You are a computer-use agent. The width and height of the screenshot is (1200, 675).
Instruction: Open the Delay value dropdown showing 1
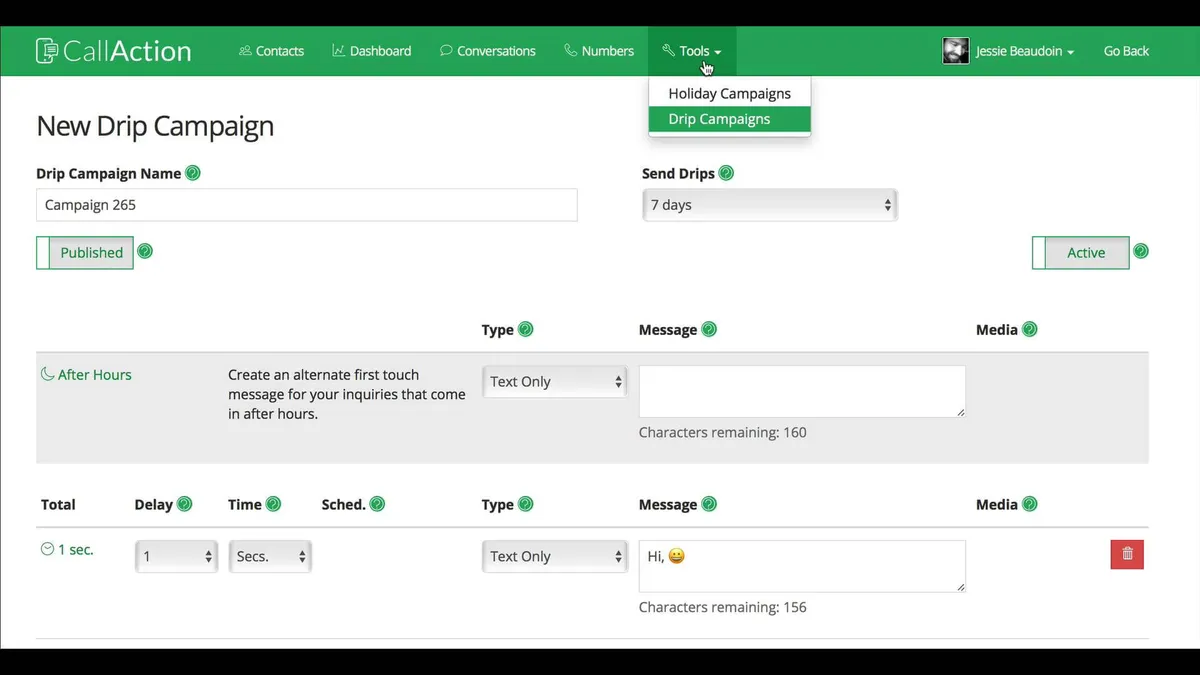click(176, 557)
